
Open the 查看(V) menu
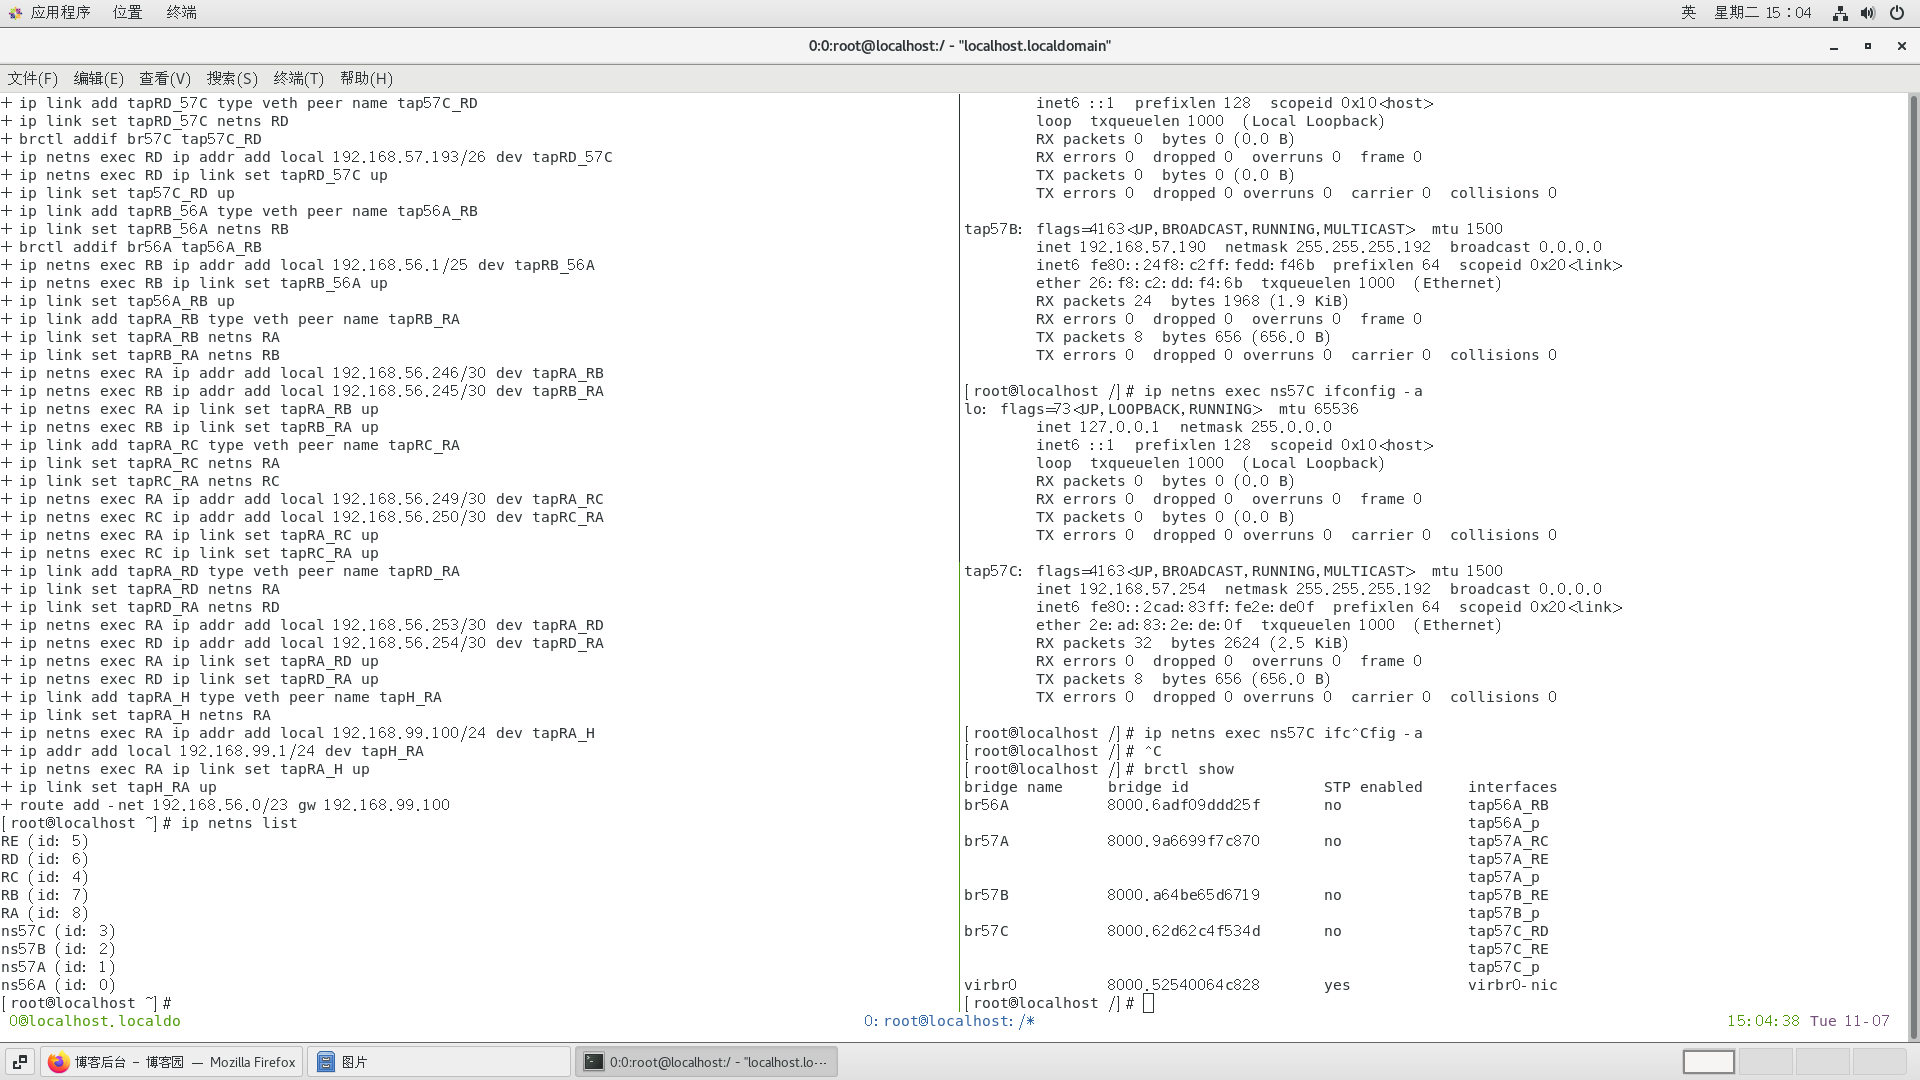coord(164,78)
